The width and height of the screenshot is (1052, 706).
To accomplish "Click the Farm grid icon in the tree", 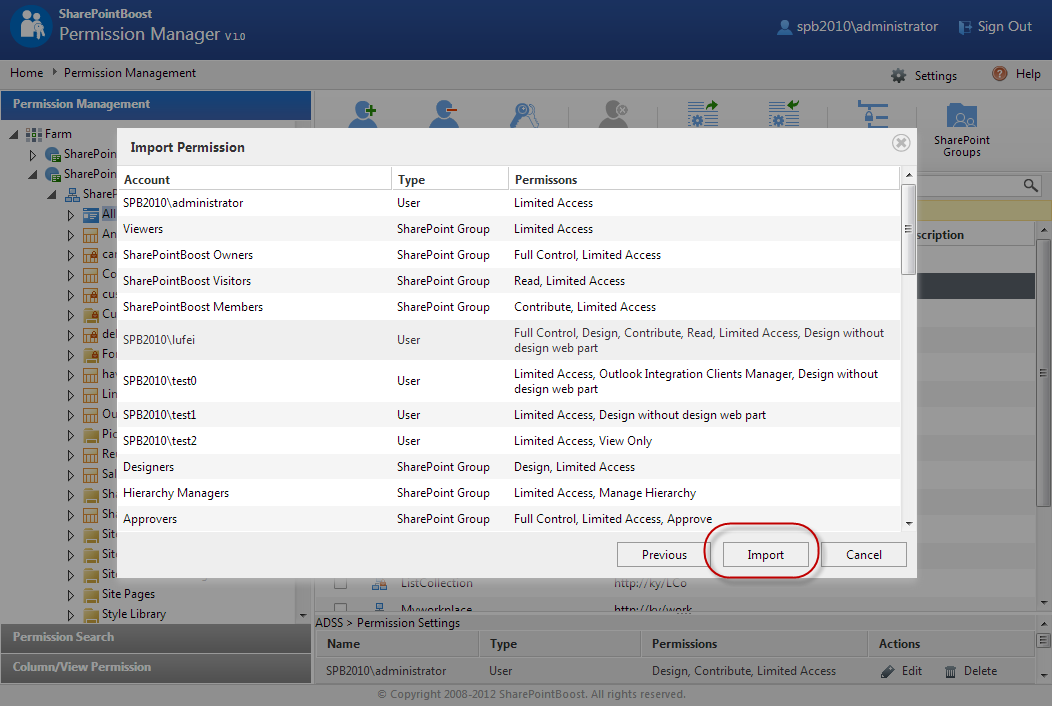I will click(34, 134).
